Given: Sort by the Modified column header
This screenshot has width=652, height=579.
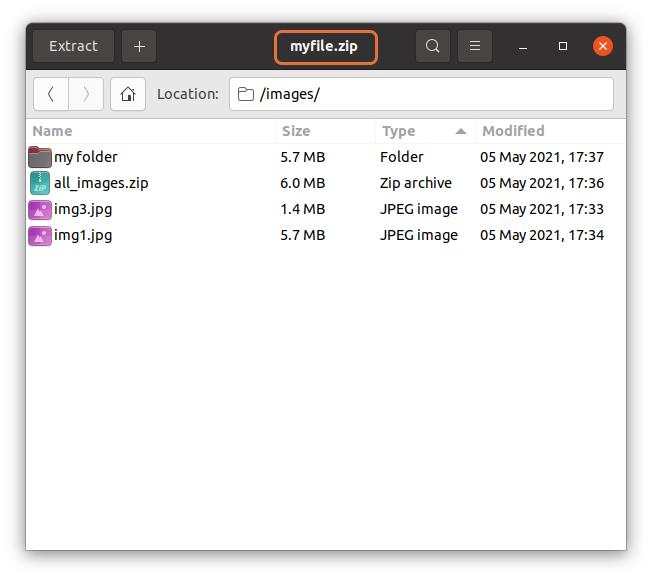Looking at the screenshot, I should tap(550, 131).
